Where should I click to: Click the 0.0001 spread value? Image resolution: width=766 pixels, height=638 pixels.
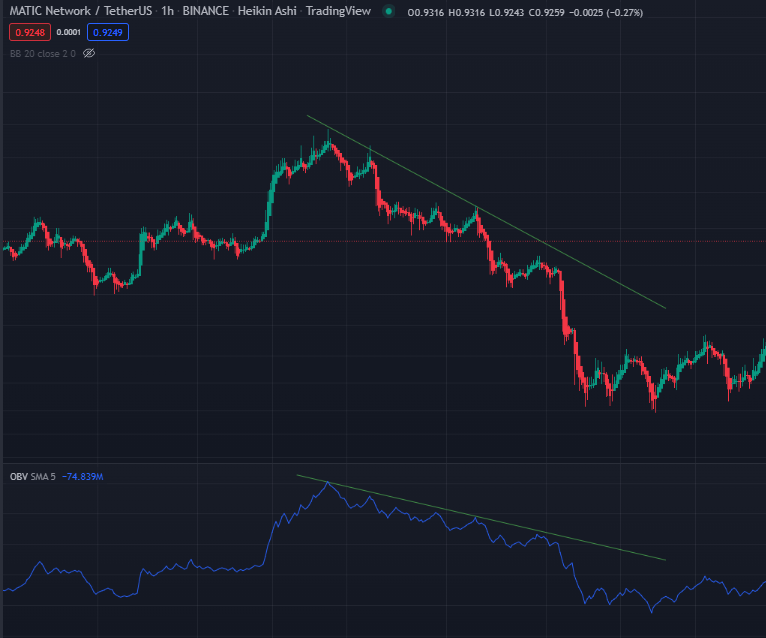click(x=68, y=32)
